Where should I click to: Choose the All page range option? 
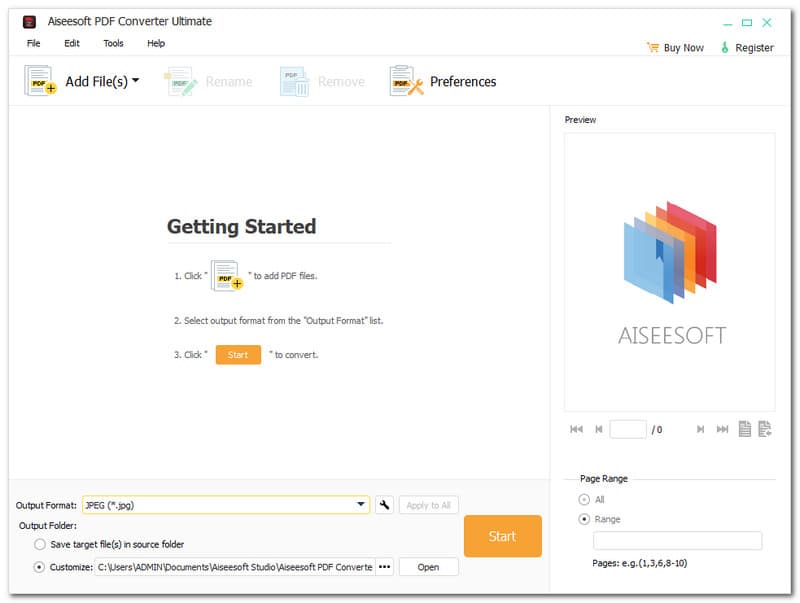(584, 499)
